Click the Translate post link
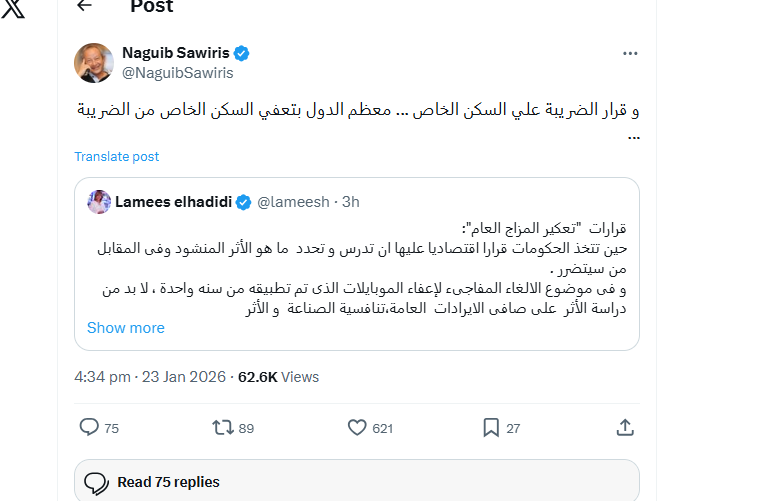Screen dimensions: 759x501 [117, 156]
